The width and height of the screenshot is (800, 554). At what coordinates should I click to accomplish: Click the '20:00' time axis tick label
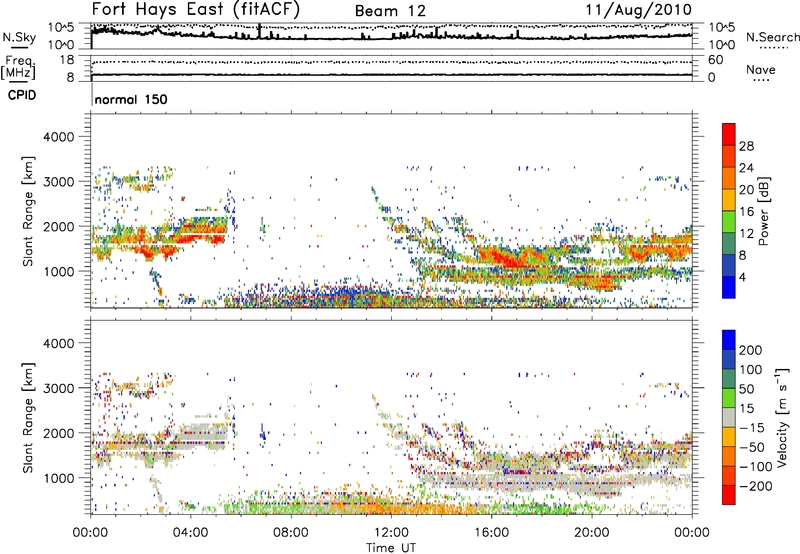(x=591, y=533)
